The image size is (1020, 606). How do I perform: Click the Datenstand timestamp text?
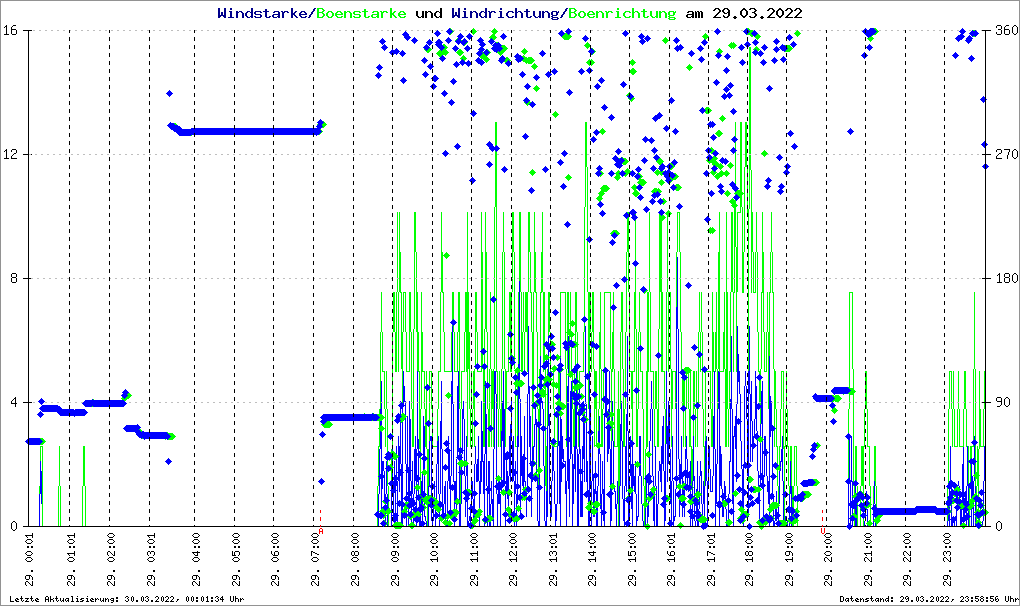pos(928,599)
